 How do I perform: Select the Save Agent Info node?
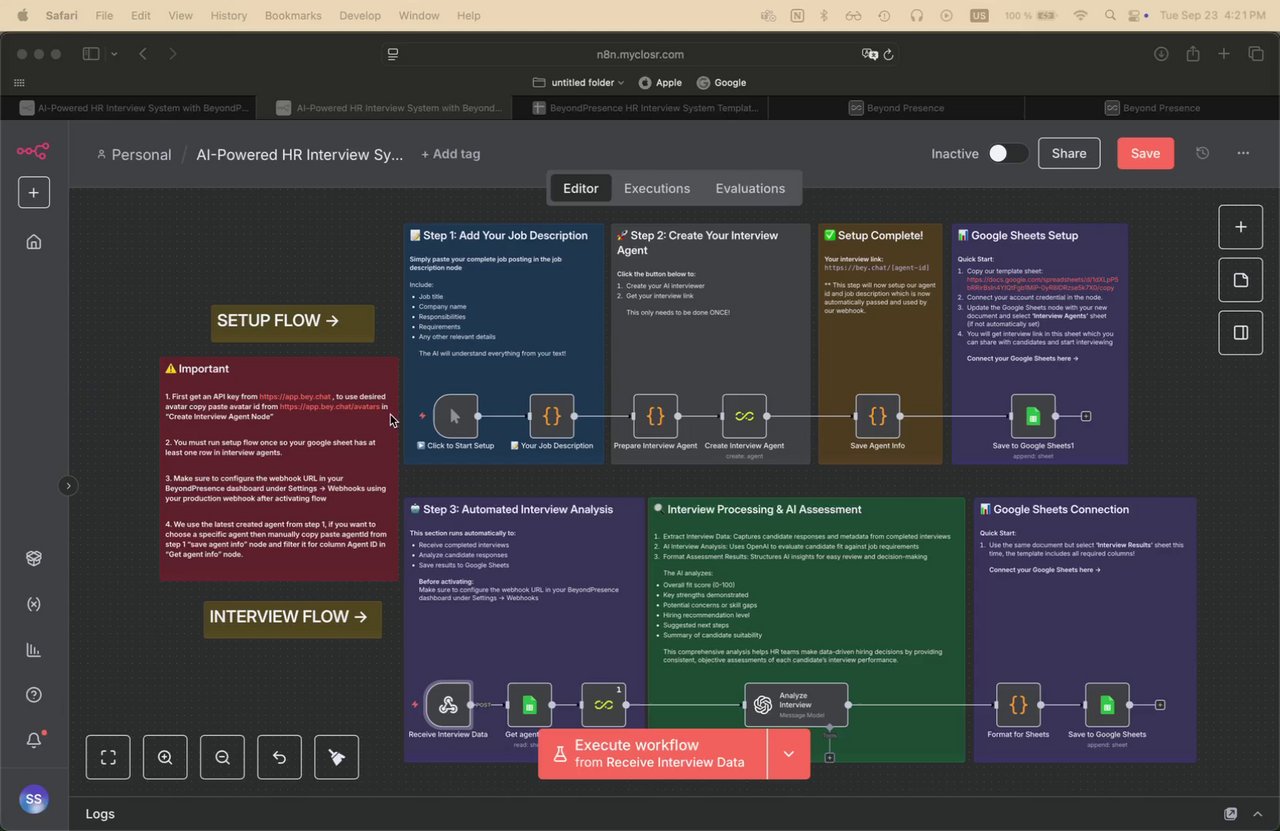pos(877,416)
